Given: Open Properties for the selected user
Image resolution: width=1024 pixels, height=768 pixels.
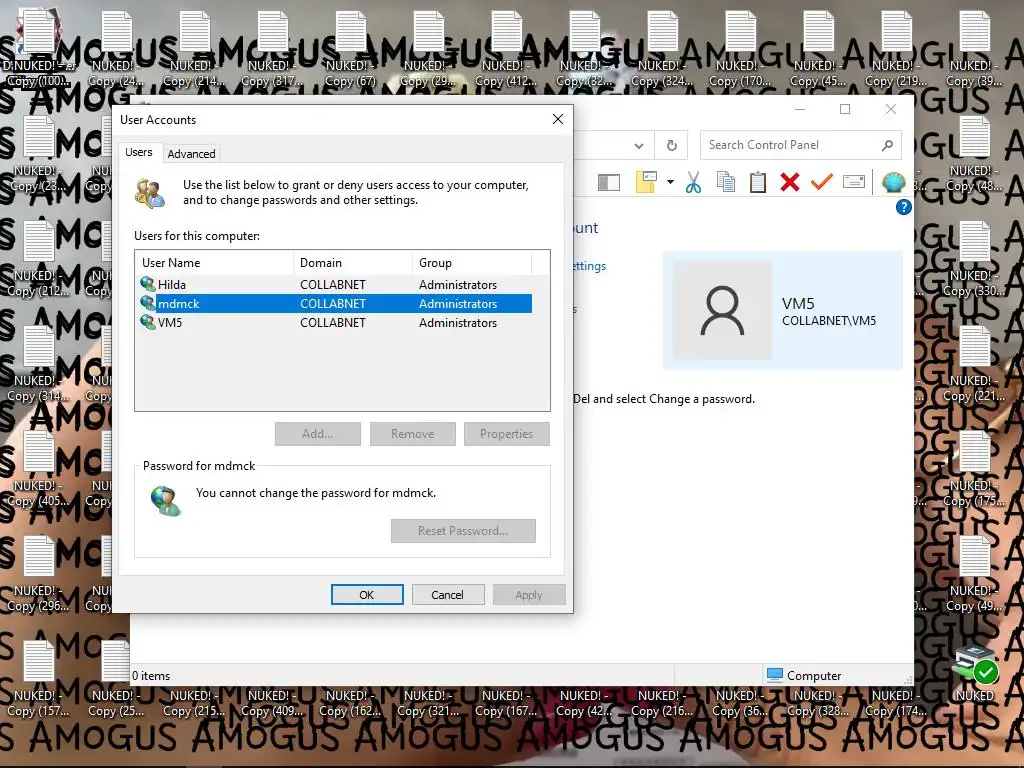Looking at the screenshot, I should tap(506, 434).
